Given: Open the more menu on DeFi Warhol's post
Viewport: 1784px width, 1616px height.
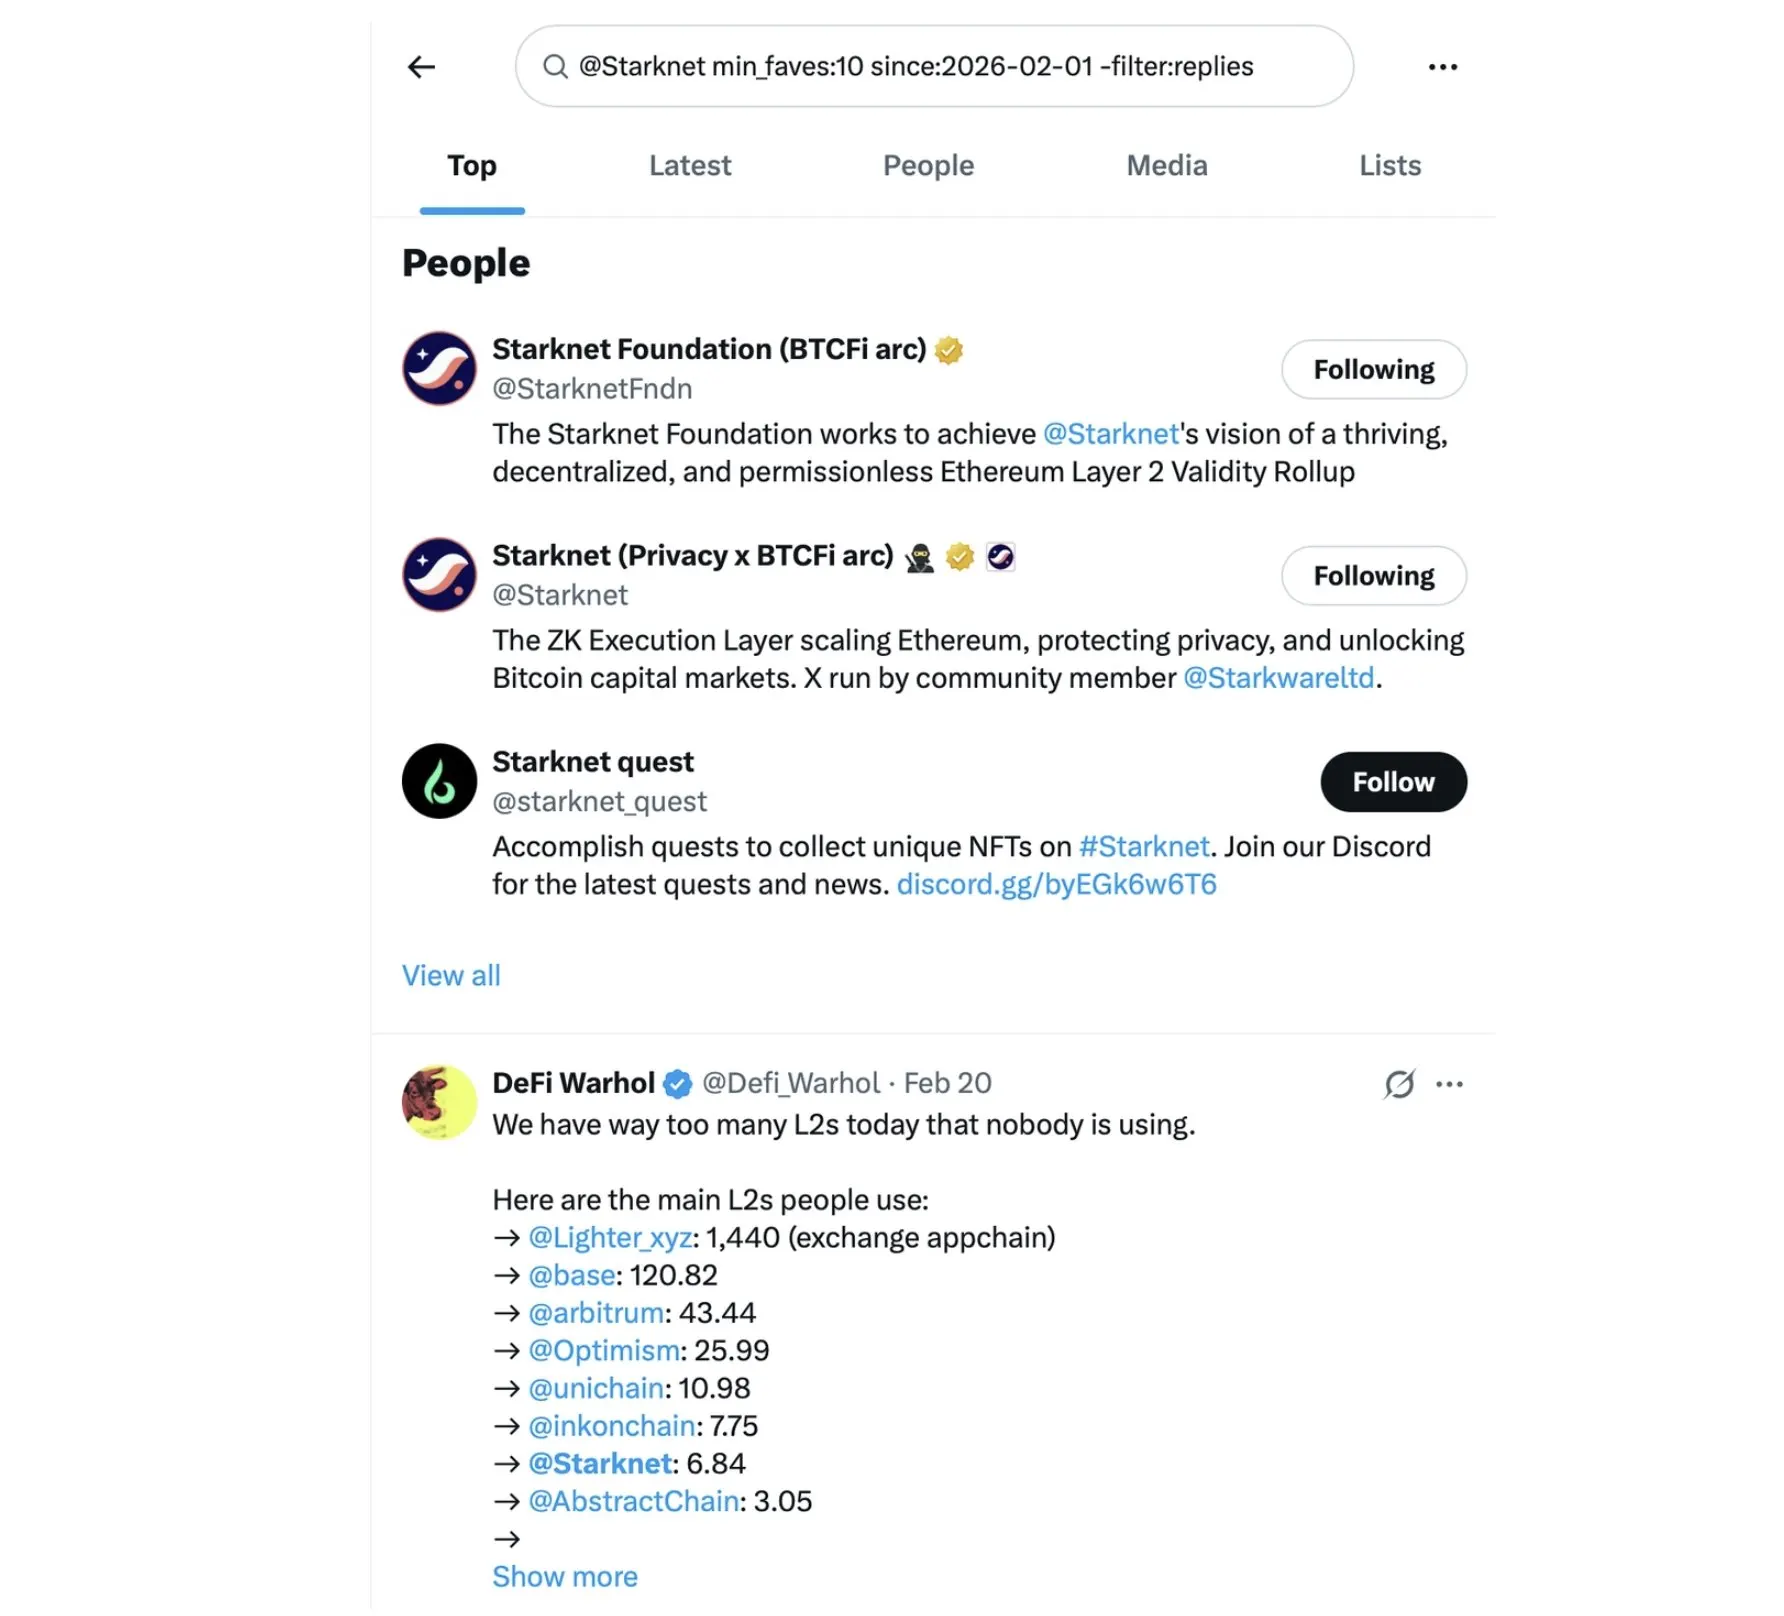Looking at the screenshot, I should (x=1449, y=1084).
